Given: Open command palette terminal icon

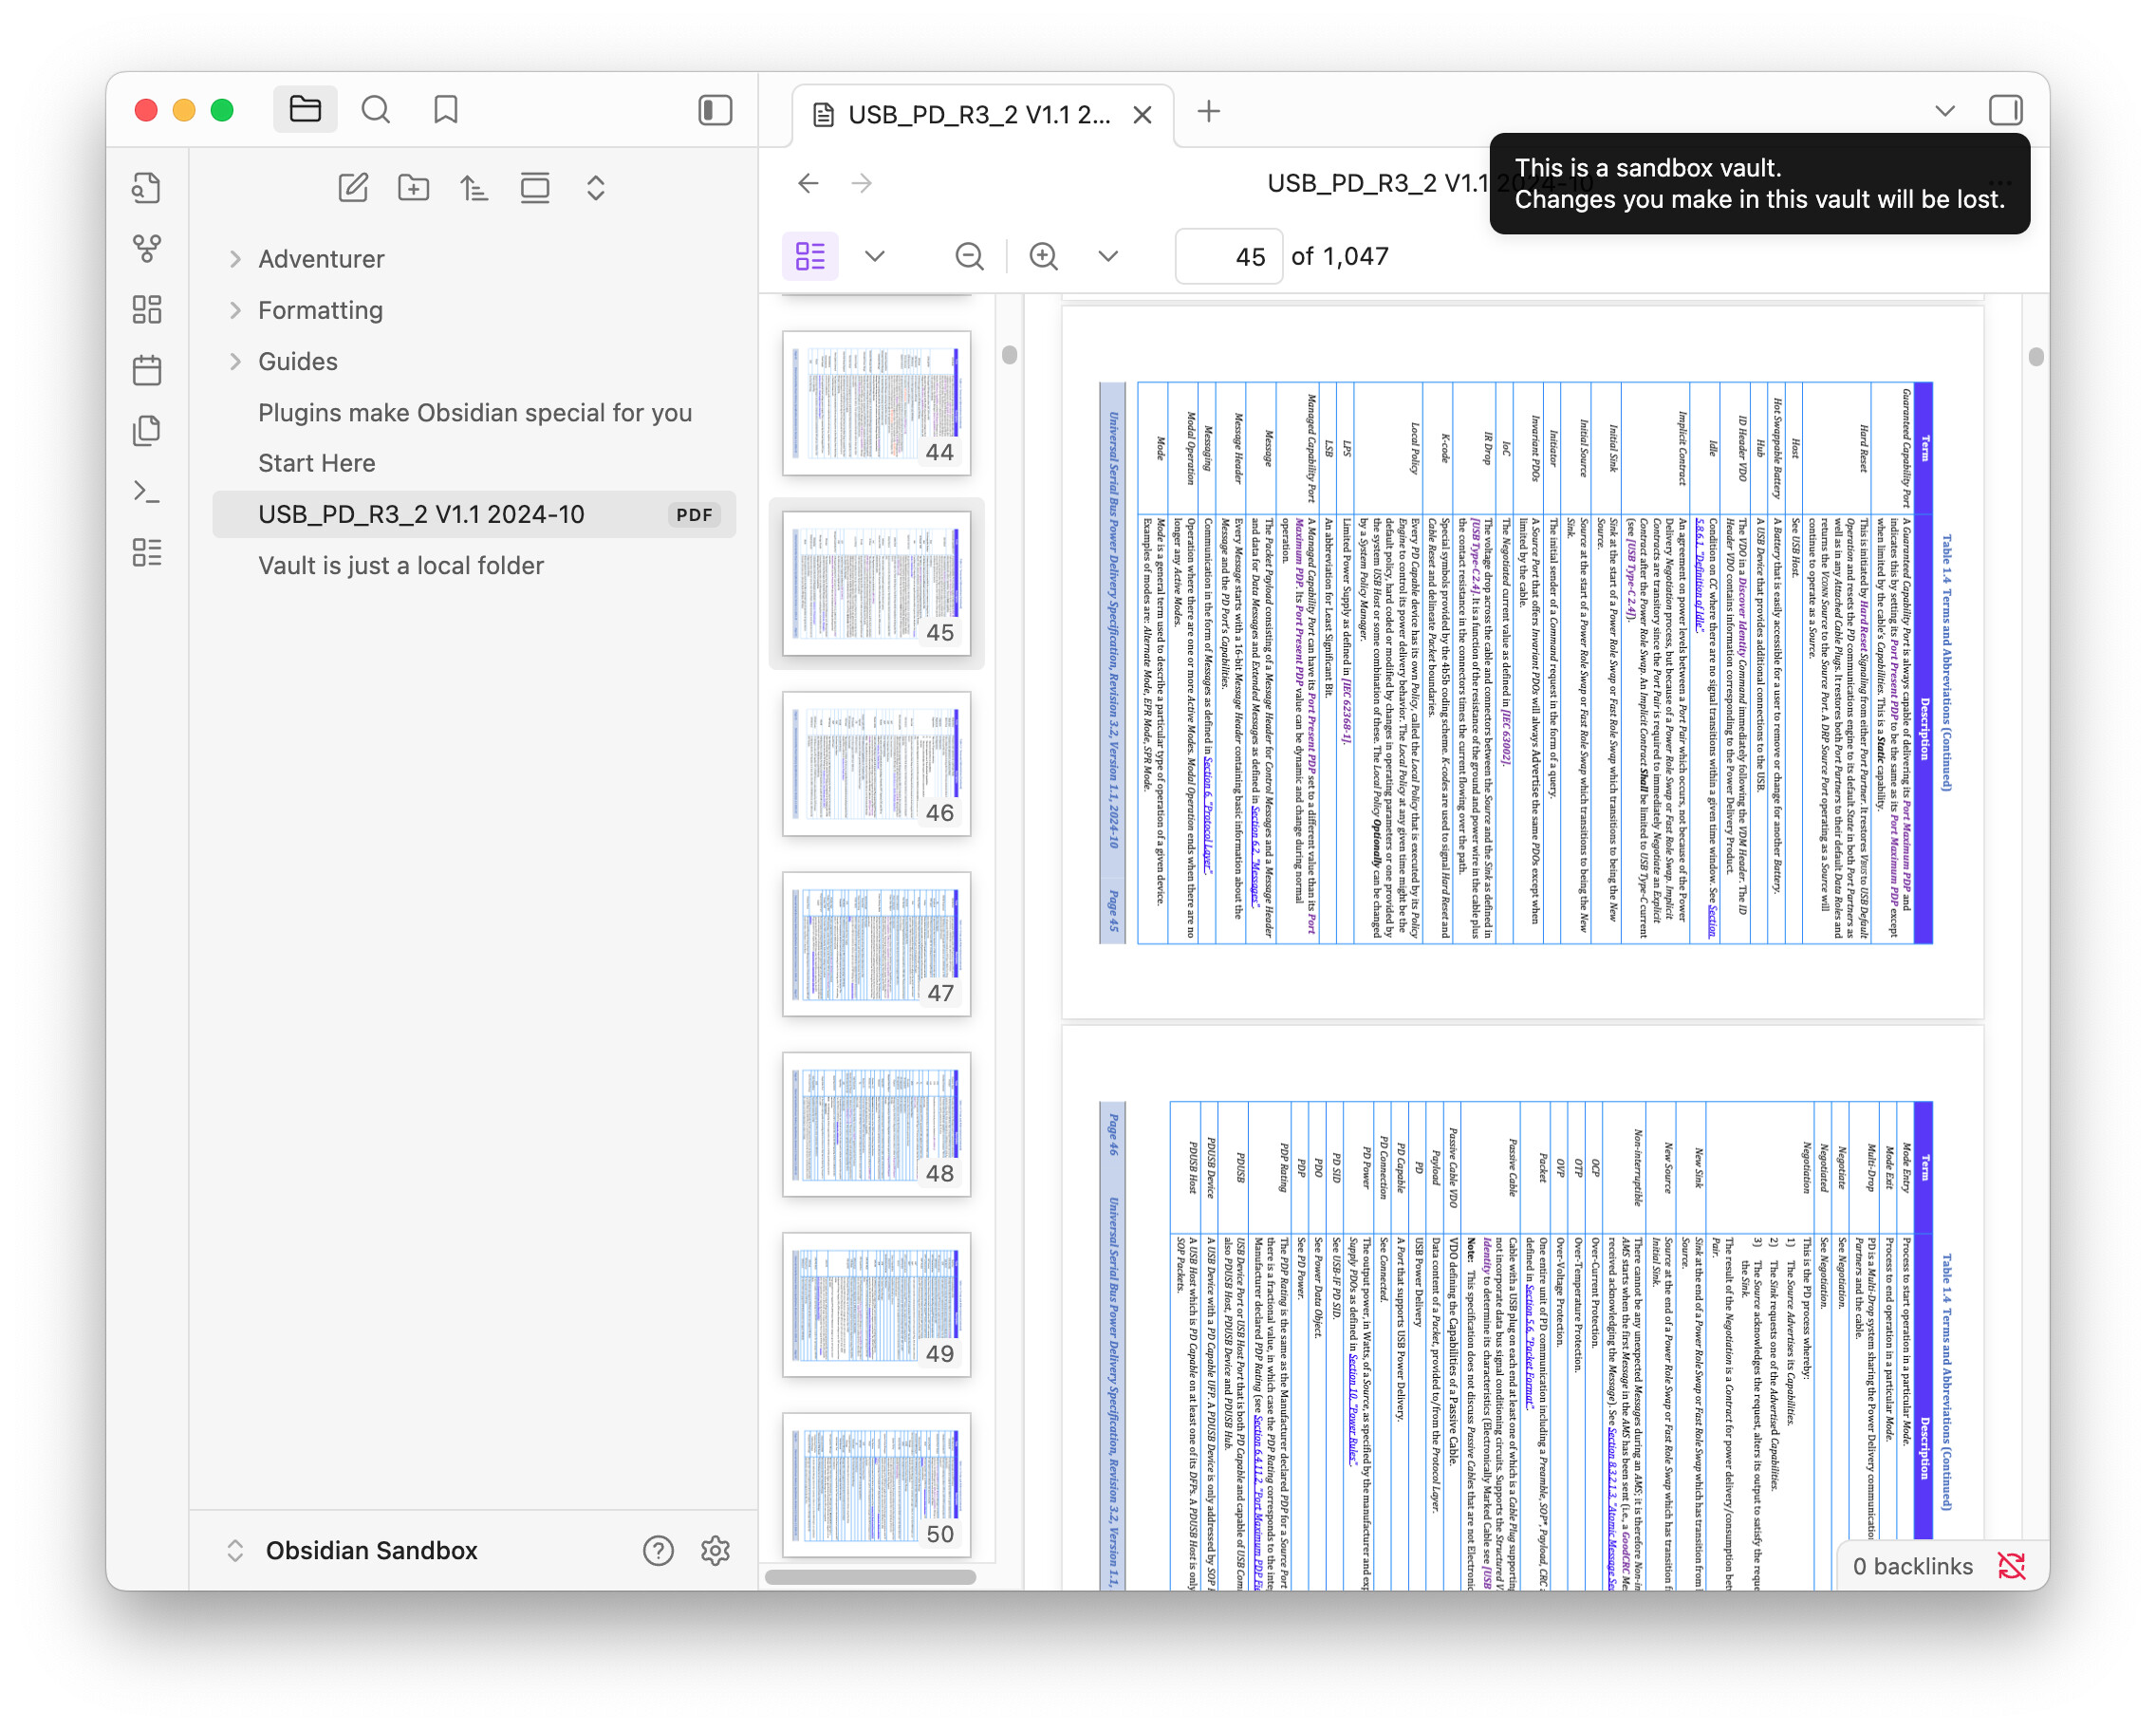Looking at the screenshot, I should tap(147, 491).
